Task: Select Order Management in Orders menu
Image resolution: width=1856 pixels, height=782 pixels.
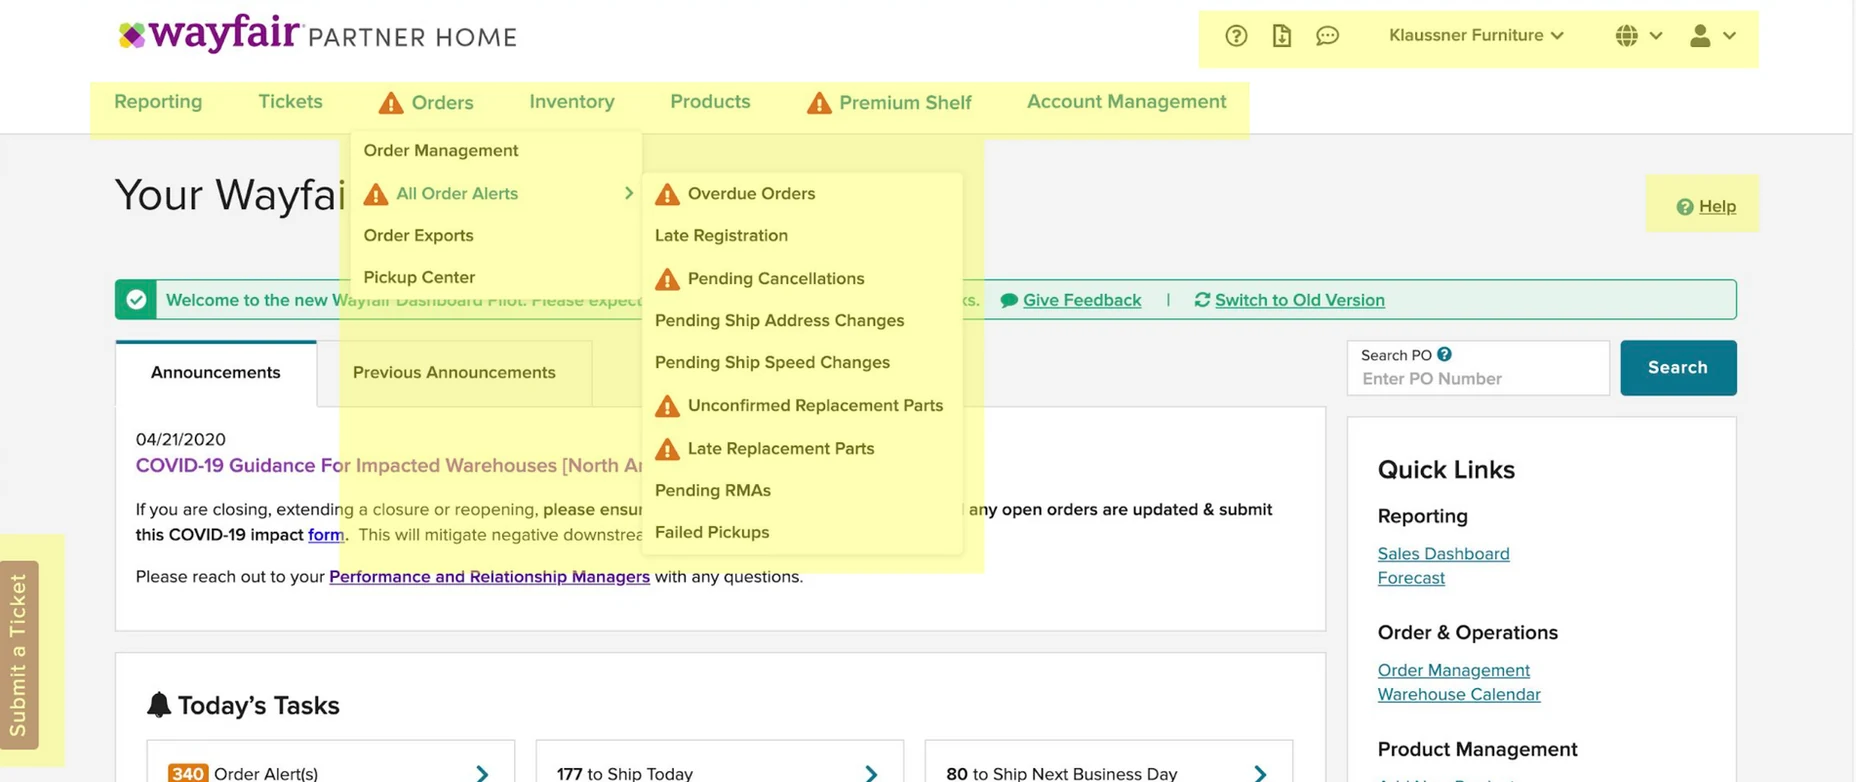Action: point(441,151)
